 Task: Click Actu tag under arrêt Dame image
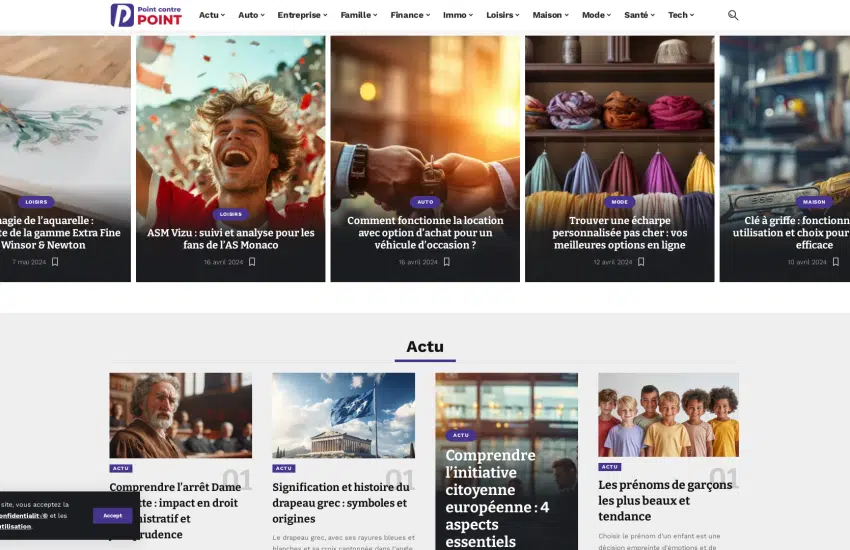[x=120, y=468]
